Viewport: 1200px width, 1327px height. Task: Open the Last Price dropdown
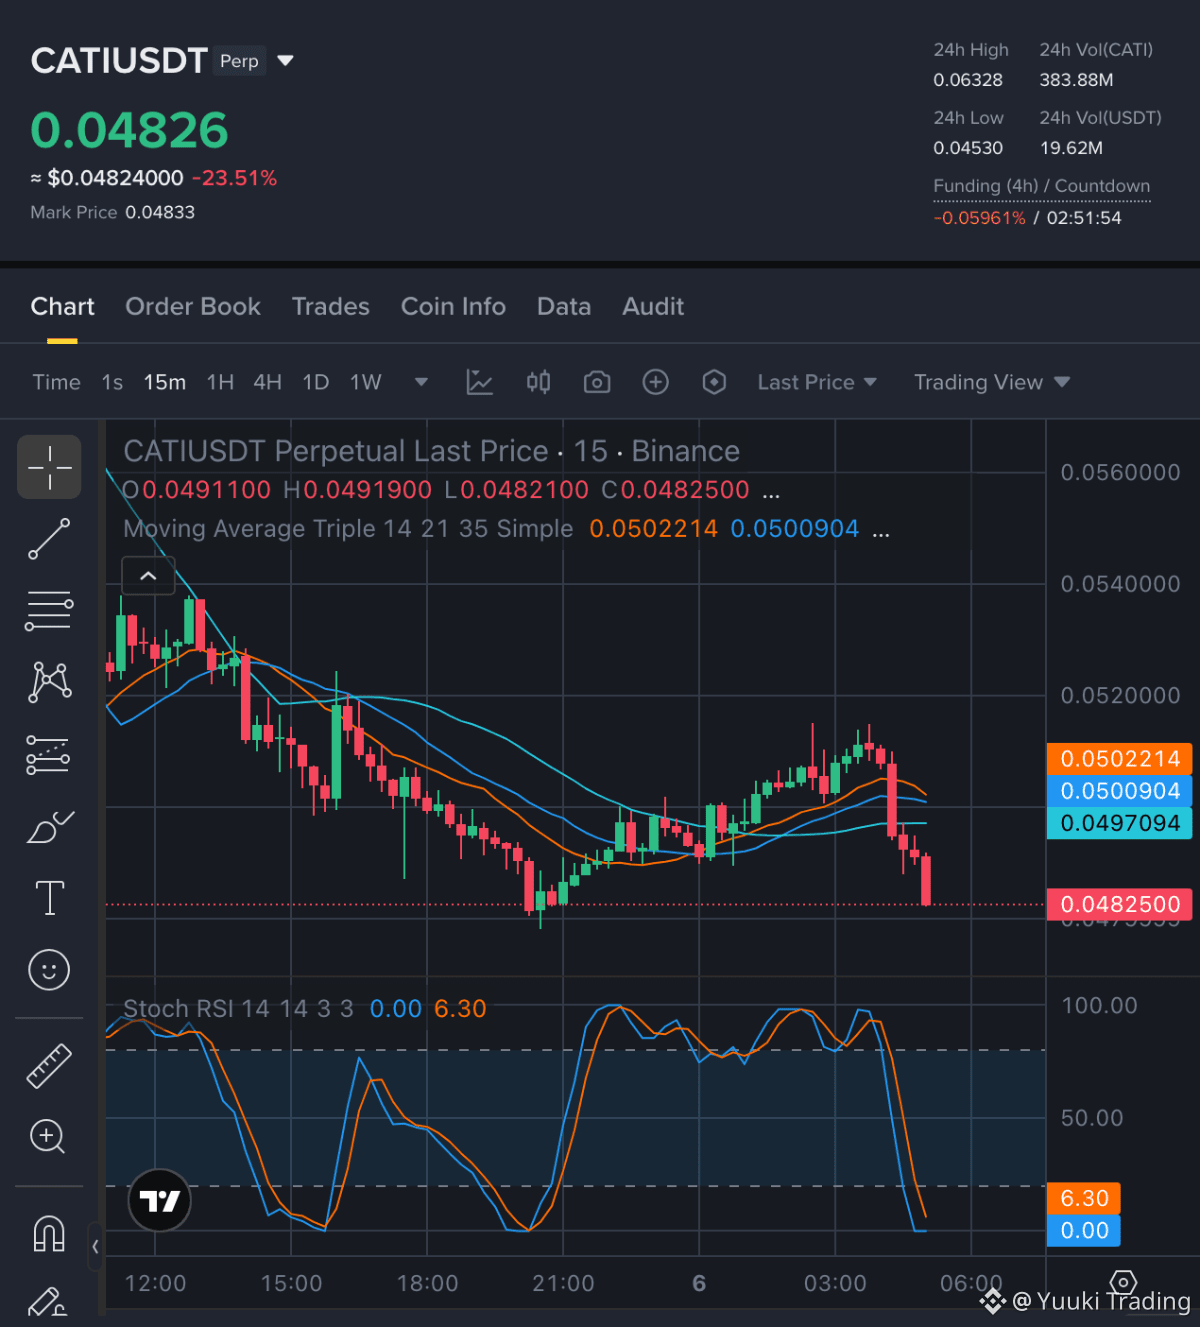pyautogui.click(x=817, y=382)
